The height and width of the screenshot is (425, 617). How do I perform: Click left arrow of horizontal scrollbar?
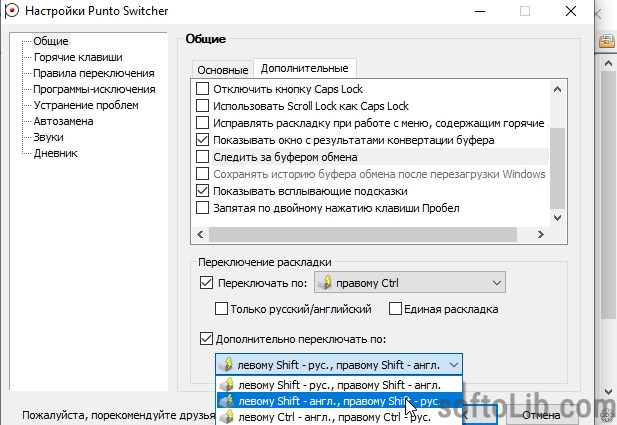click(x=200, y=235)
